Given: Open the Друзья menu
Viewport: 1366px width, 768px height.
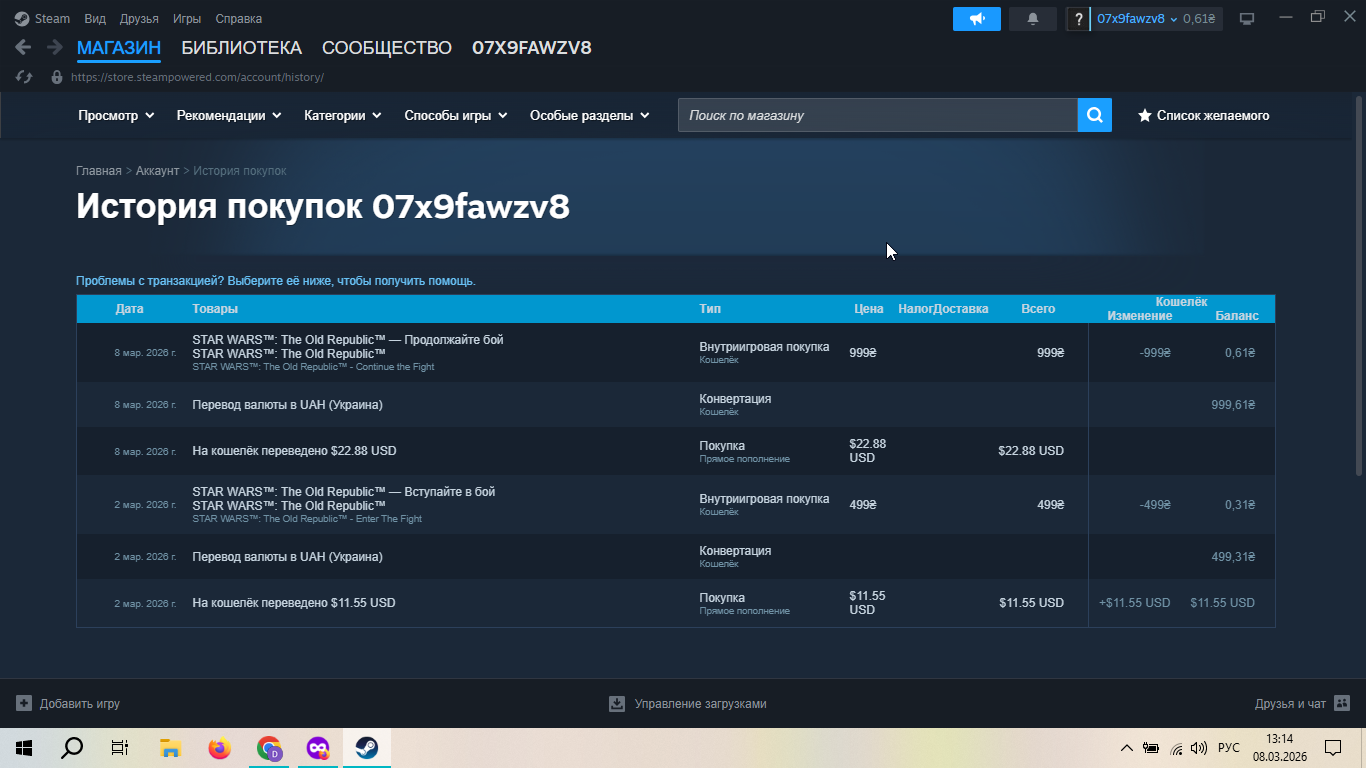Looking at the screenshot, I should pos(139,19).
